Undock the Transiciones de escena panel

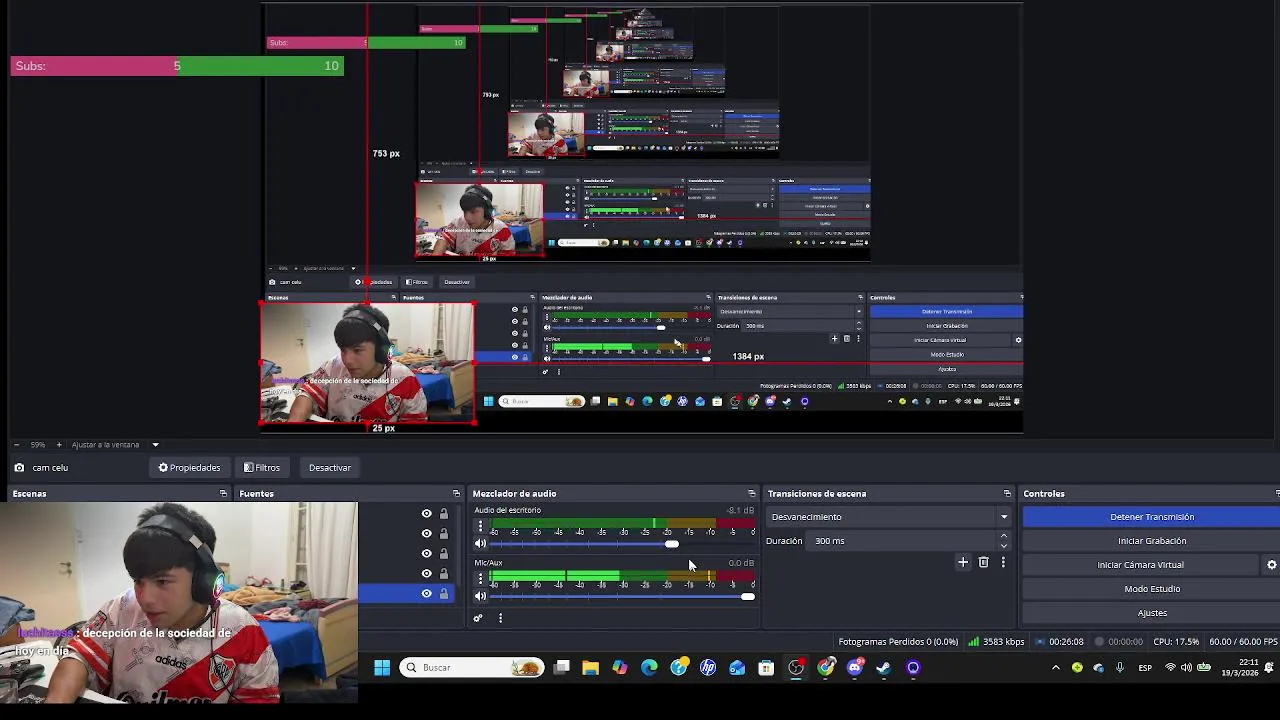tap(1007, 493)
